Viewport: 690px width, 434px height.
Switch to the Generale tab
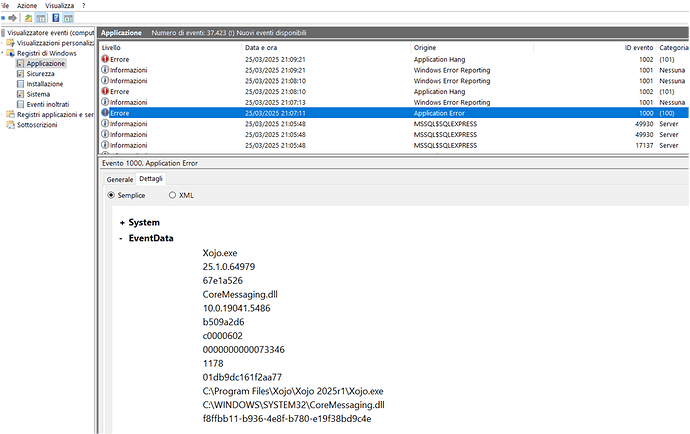click(120, 178)
